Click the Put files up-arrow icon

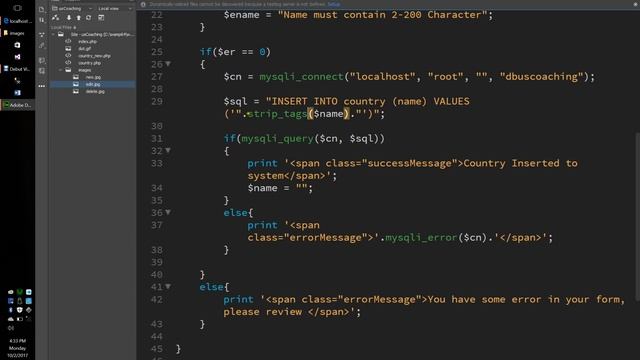point(78,18)
